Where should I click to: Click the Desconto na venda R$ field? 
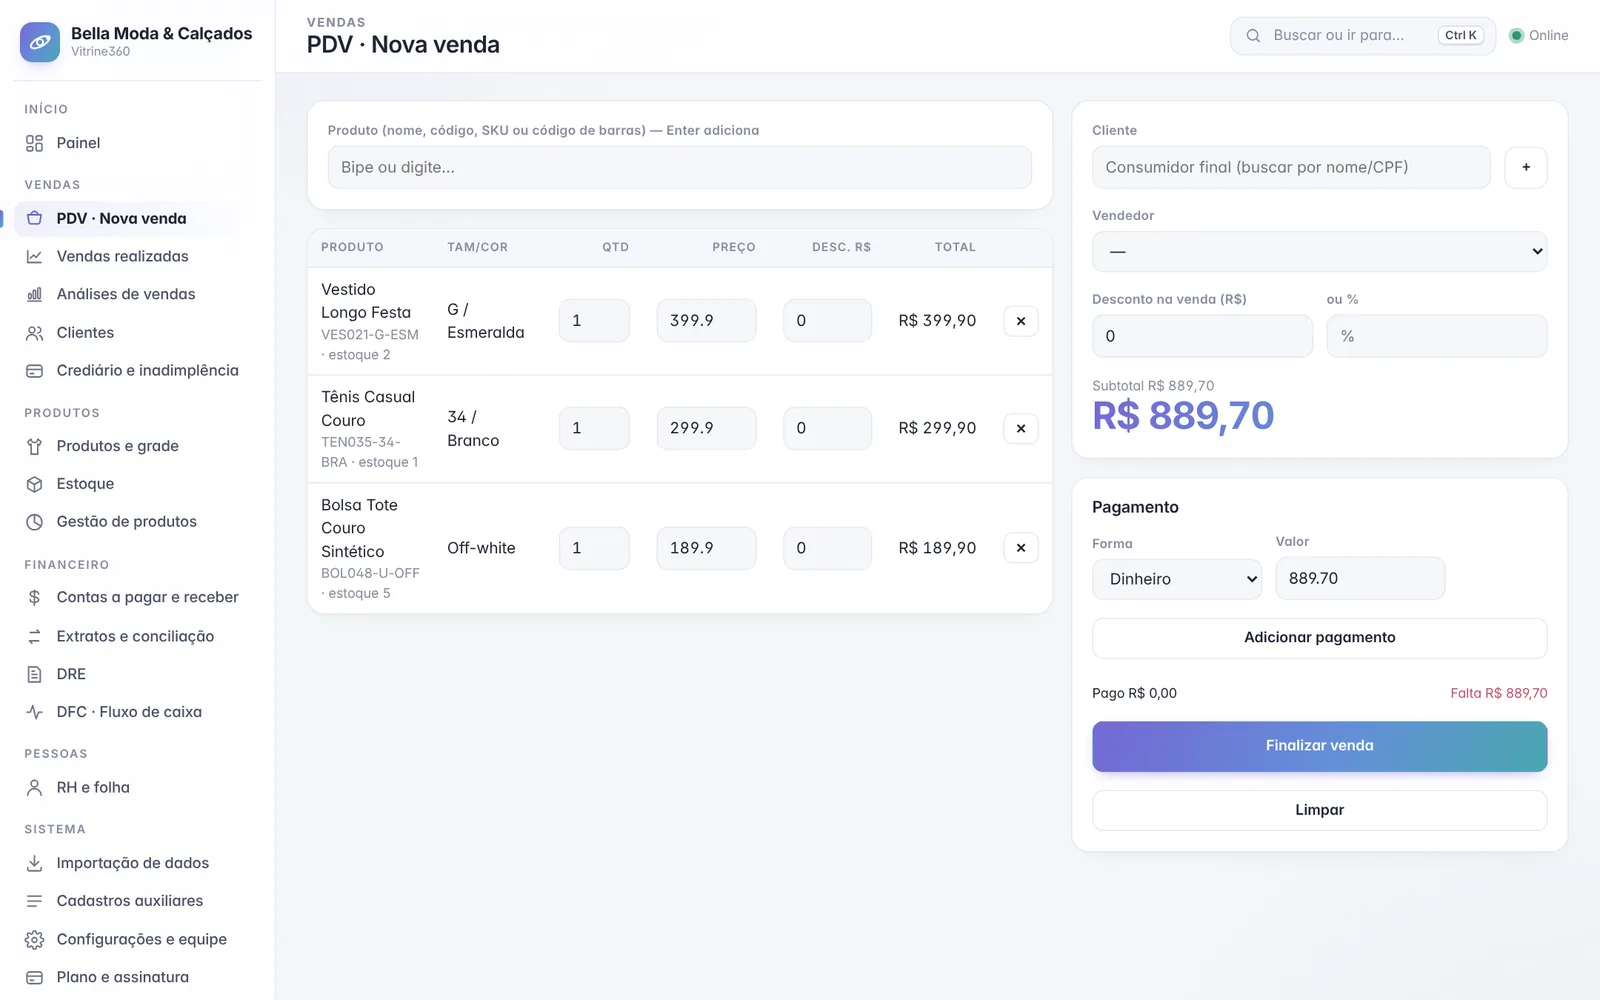tap(1202, 336)
